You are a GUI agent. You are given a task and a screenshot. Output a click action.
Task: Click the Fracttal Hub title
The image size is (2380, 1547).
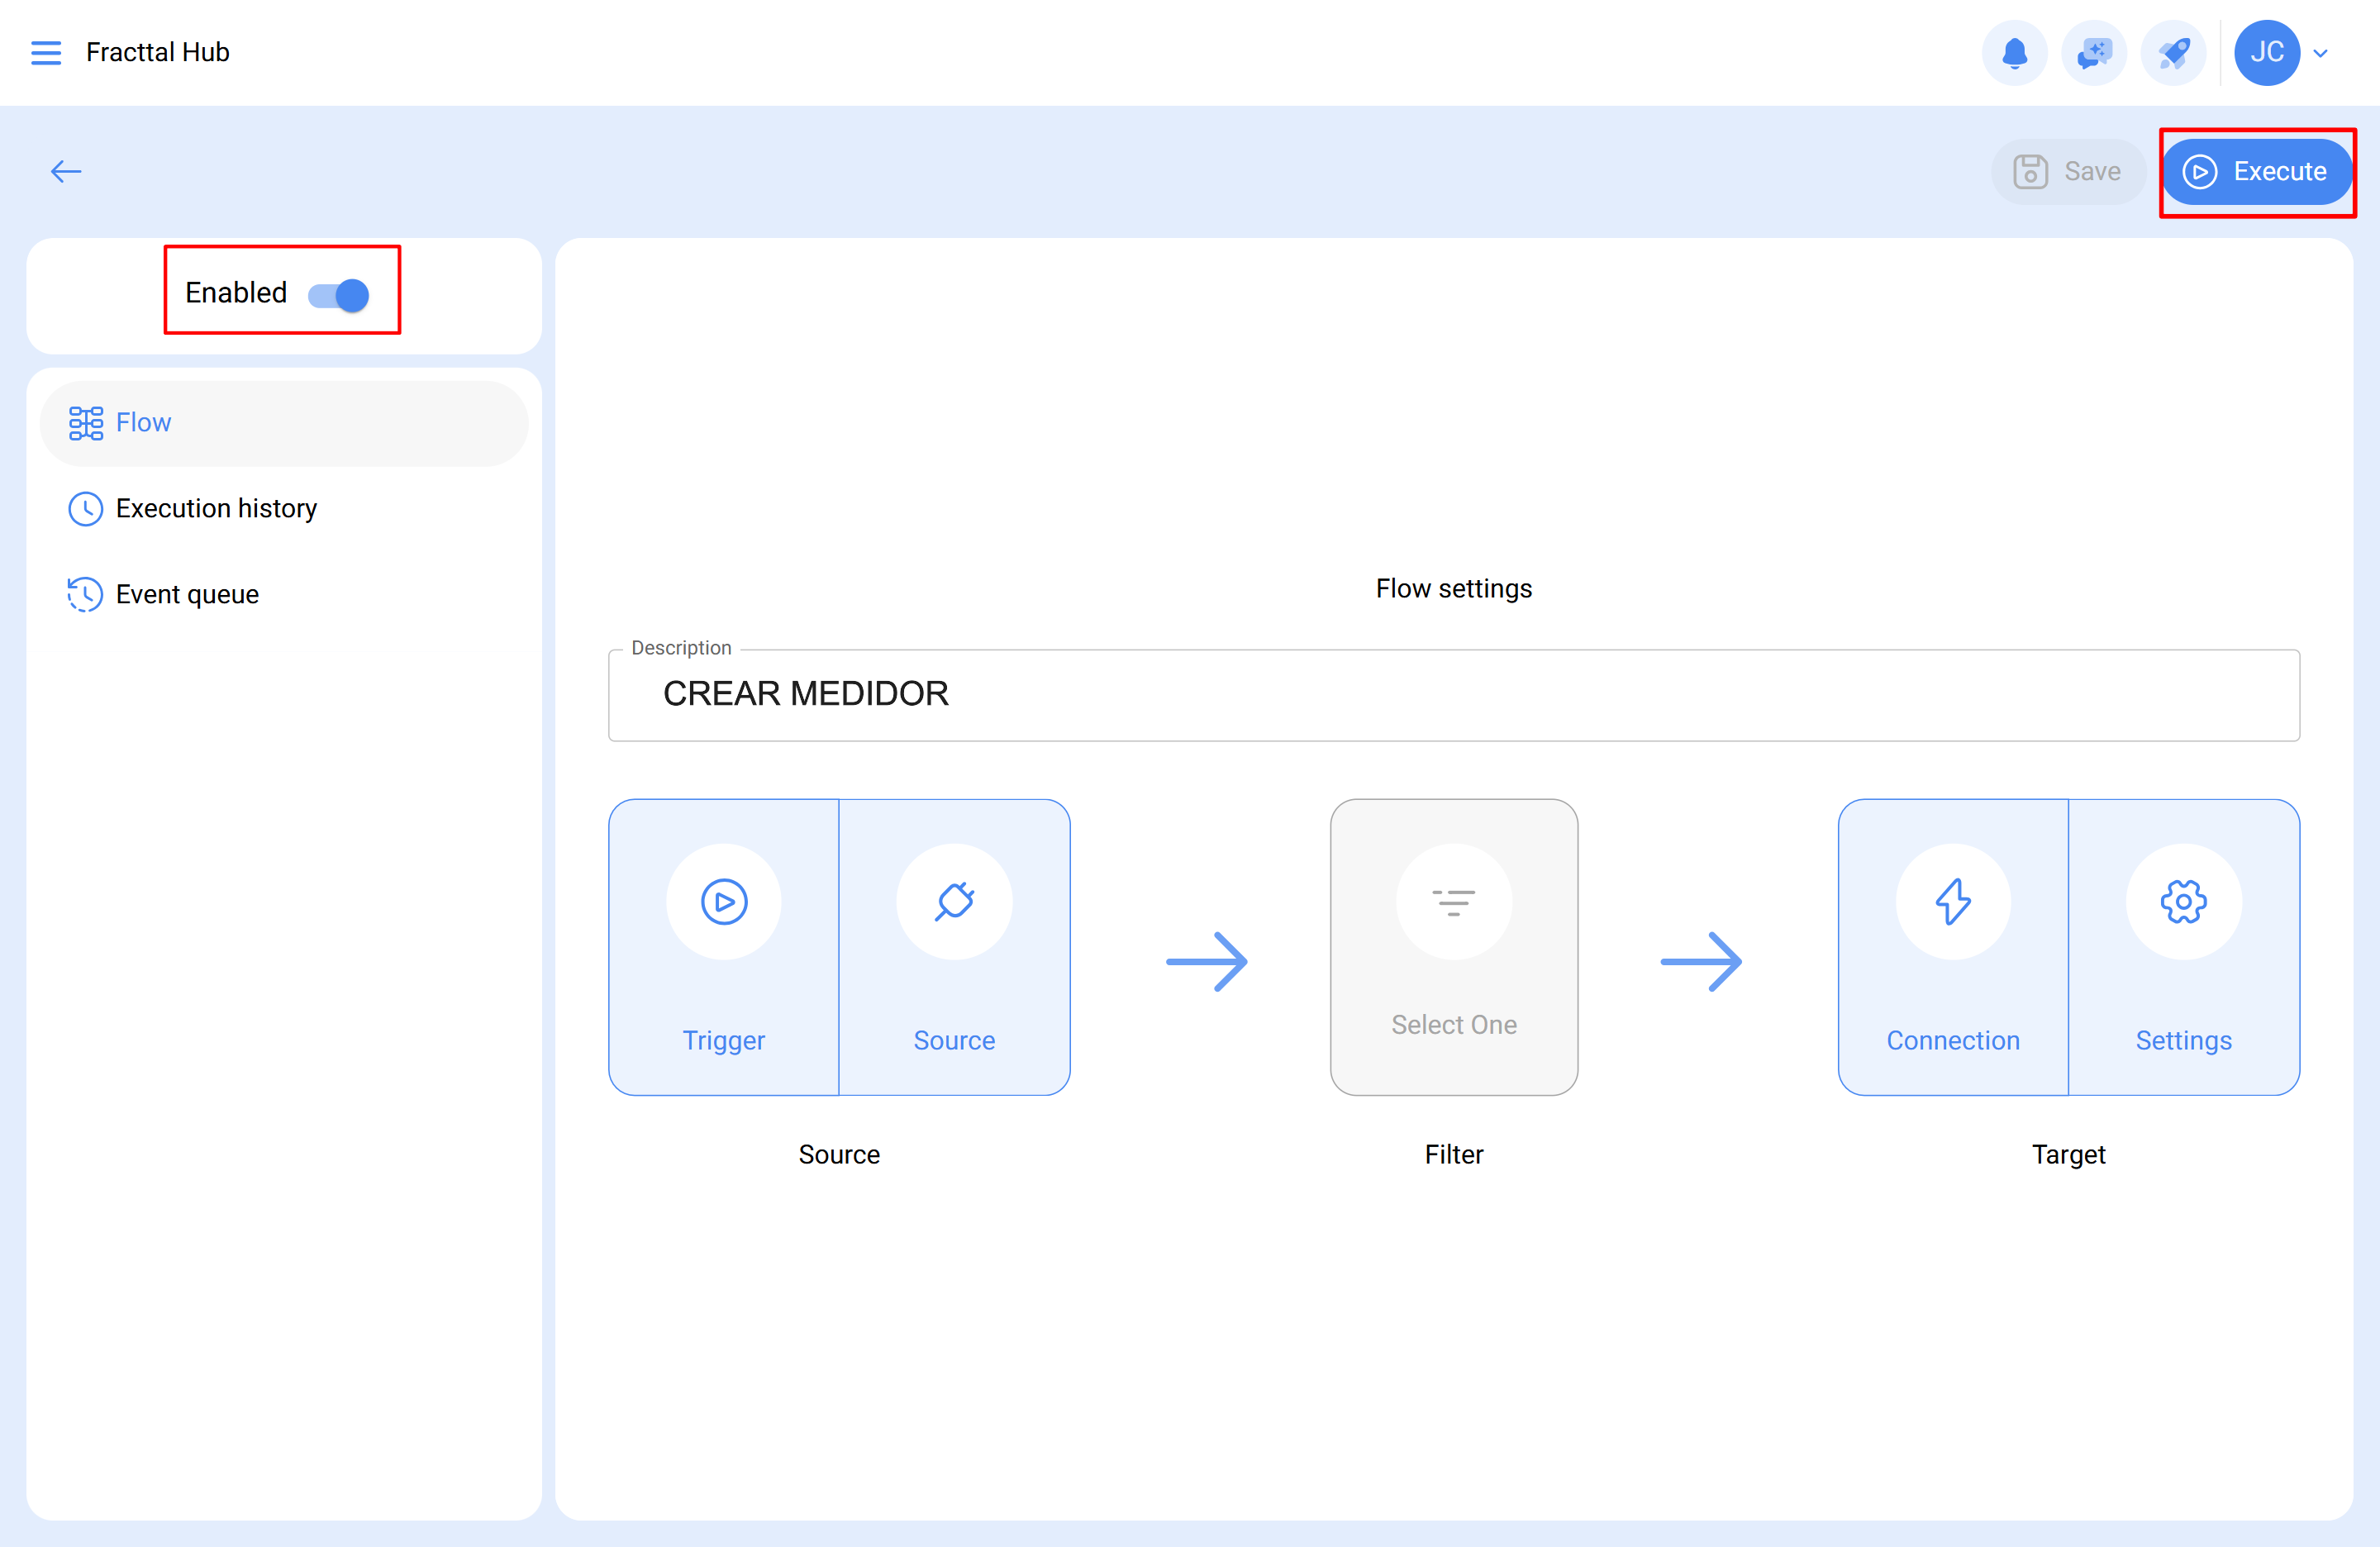coord(158,52)
